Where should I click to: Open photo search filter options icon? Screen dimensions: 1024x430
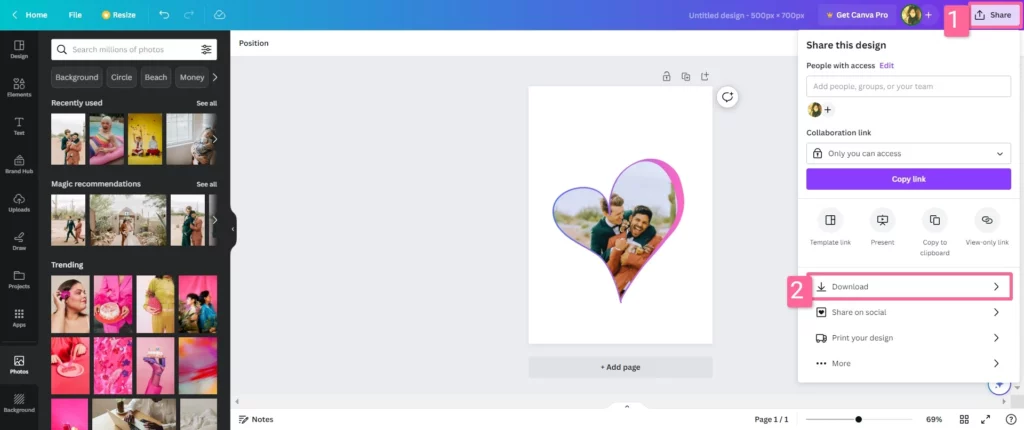pos(206,50)
